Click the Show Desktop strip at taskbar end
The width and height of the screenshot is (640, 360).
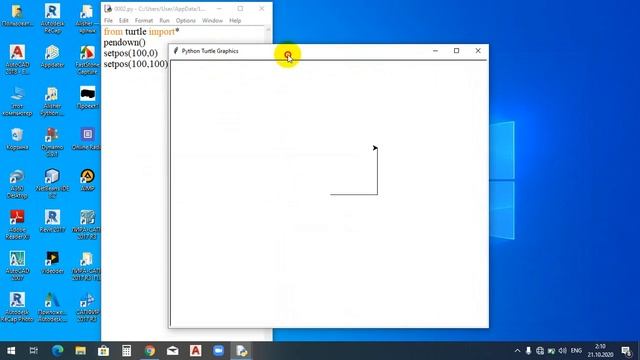pos(638,351)
